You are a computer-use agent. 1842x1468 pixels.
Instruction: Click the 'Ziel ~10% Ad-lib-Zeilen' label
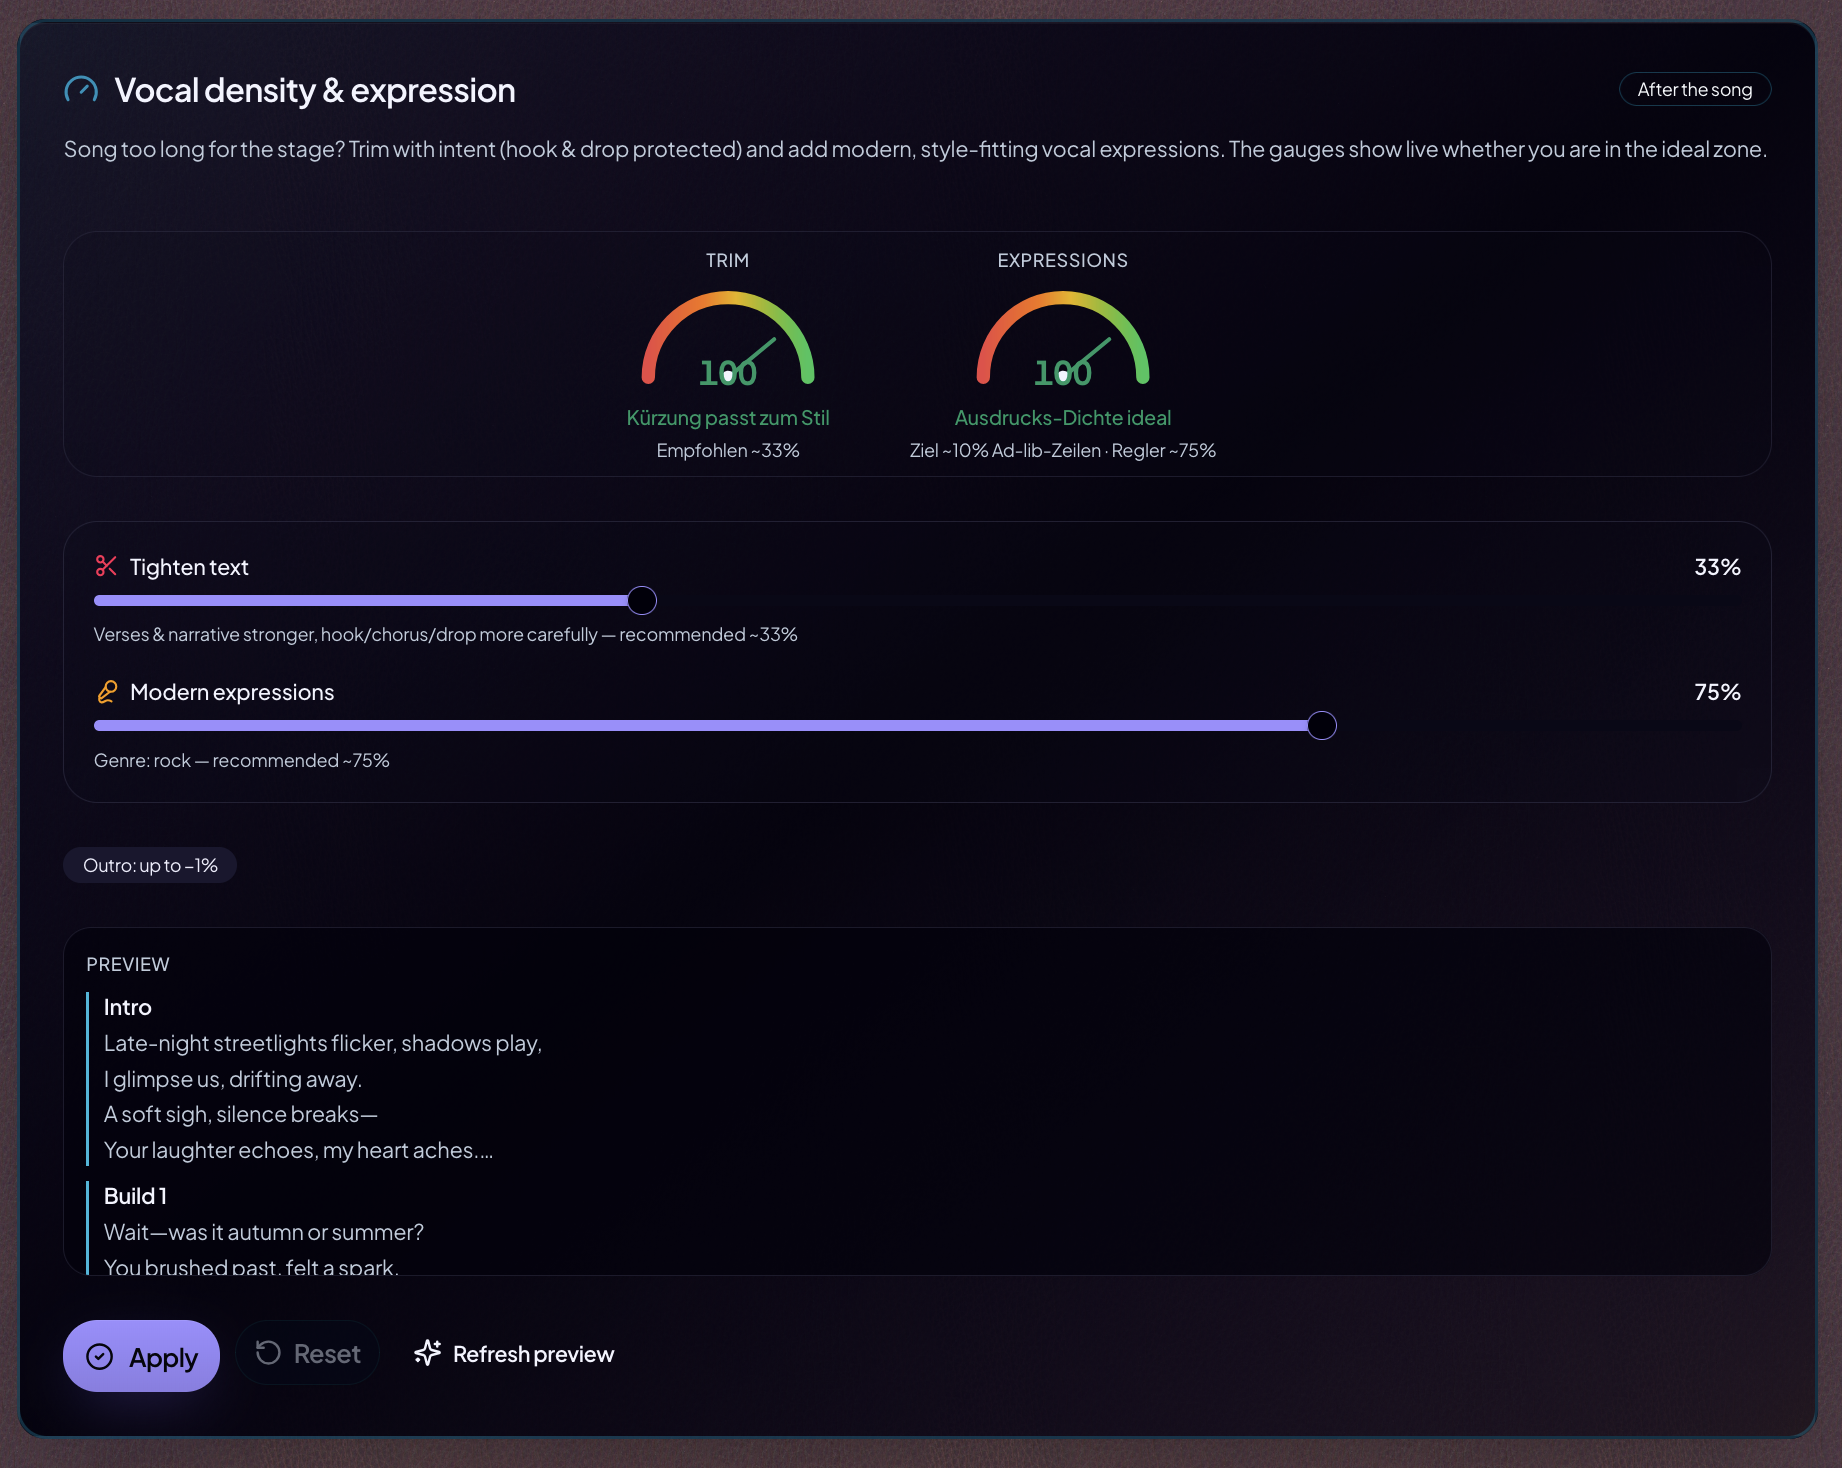pos(1005,450)
